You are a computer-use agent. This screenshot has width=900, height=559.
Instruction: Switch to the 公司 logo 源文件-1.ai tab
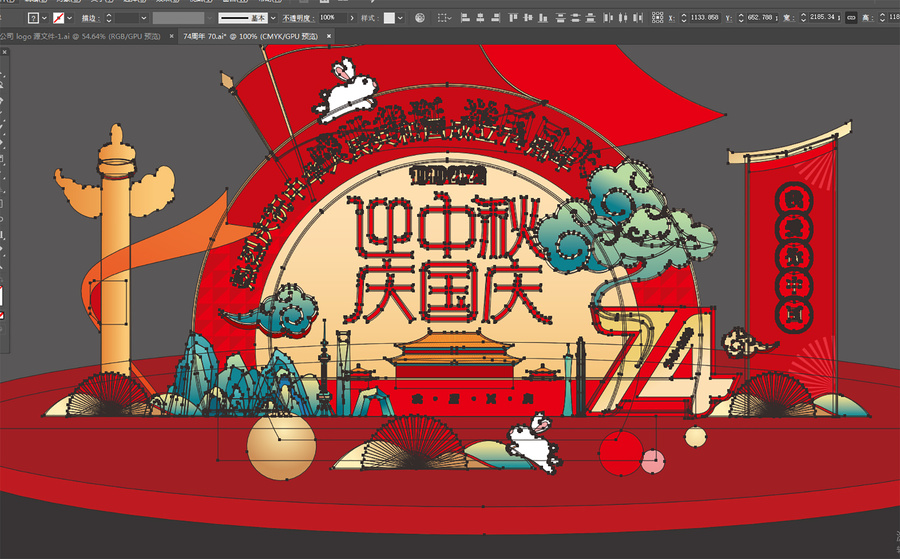[x=80, y=36]
